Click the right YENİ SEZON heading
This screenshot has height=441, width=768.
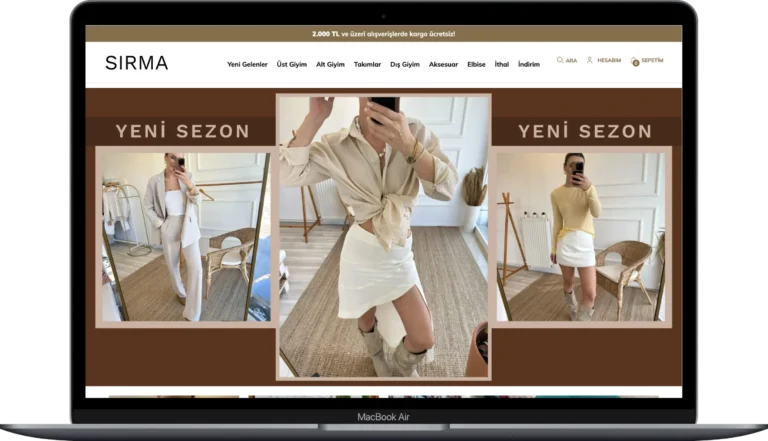[585, 131]
